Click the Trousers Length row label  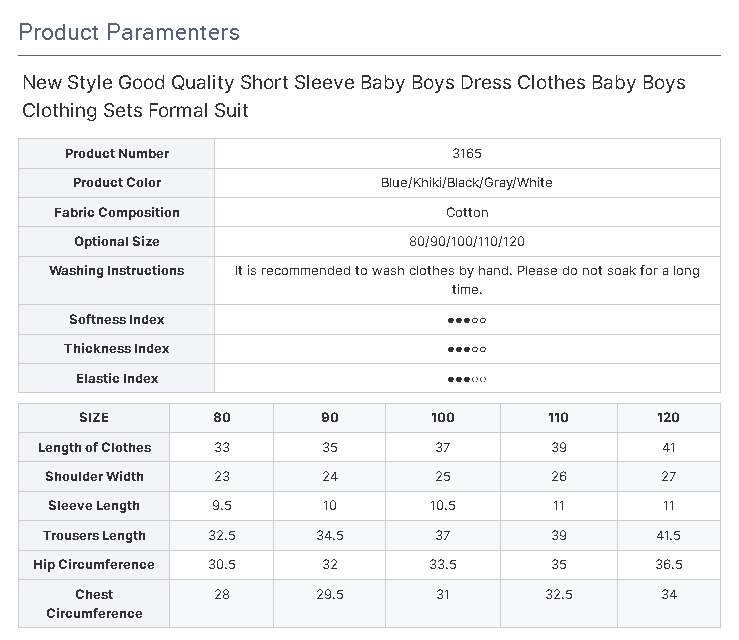tap(94, 536)
